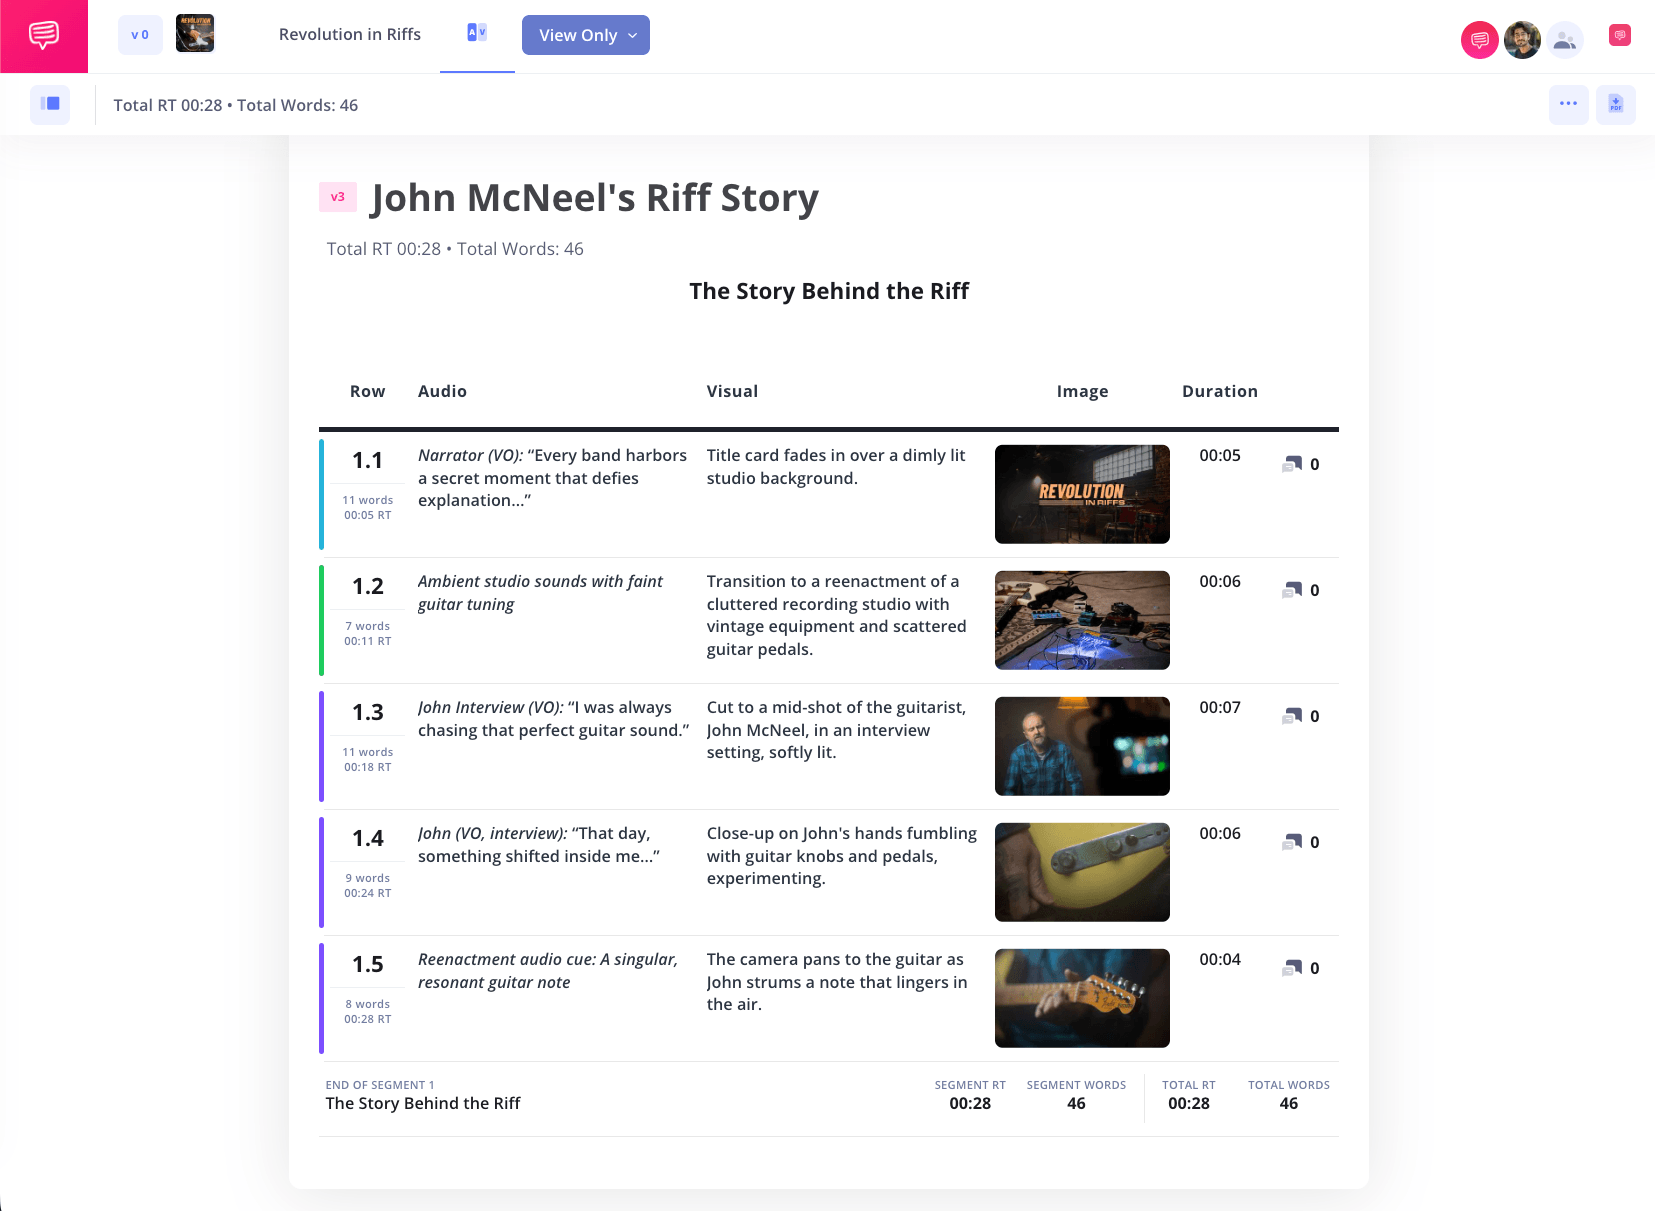Screen dimensions: 1655x1211
Task: Open the Revolution in Riffs title card image
Action: click(1082, 494)
